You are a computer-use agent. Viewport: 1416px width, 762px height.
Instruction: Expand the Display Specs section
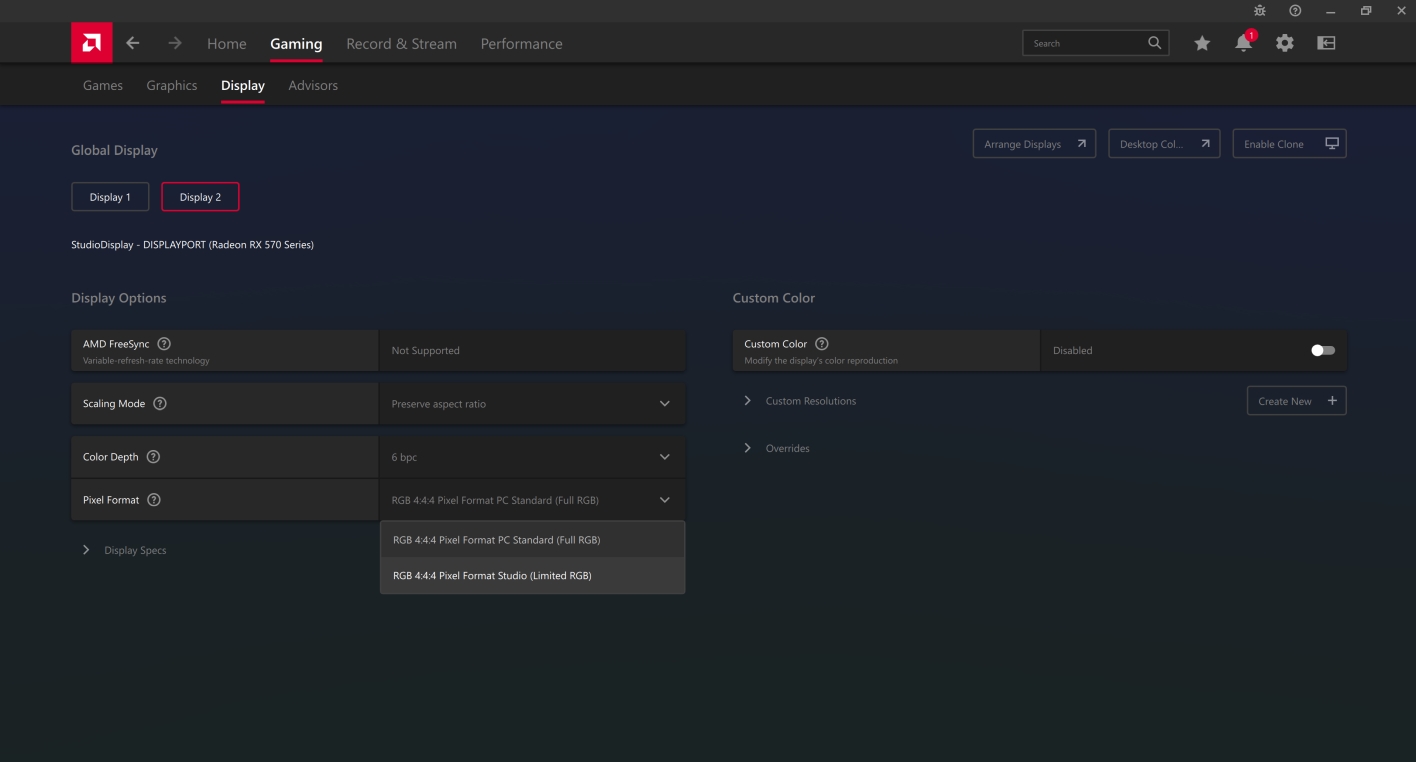point(125,550)
